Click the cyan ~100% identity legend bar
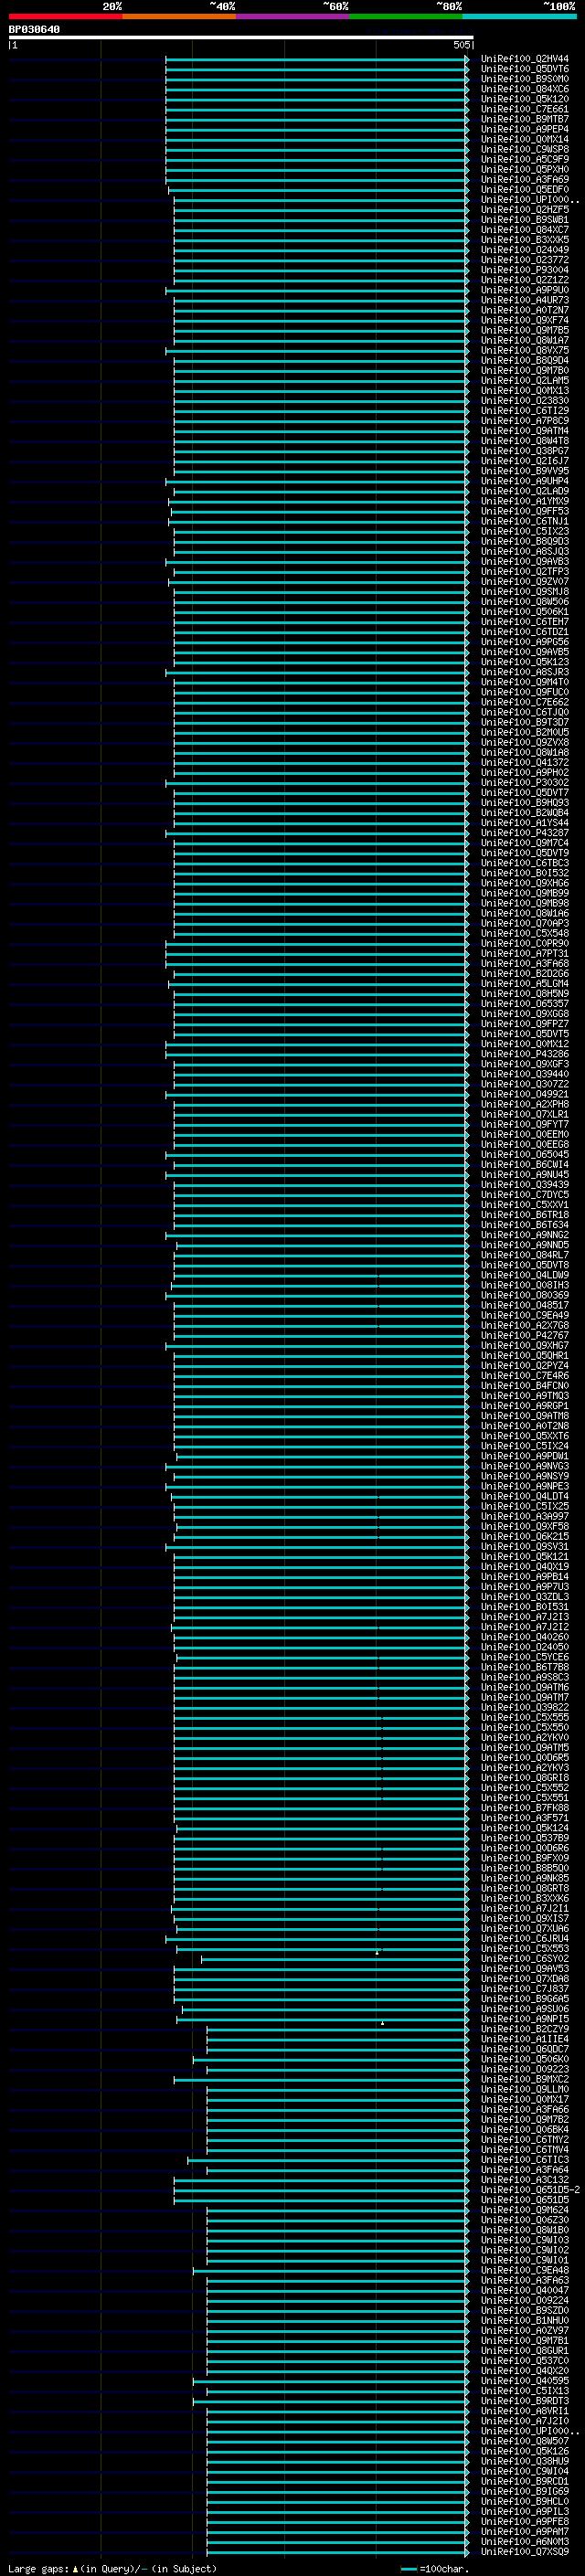The height and width of the screenshot is (2576, 585). (520, 16)
